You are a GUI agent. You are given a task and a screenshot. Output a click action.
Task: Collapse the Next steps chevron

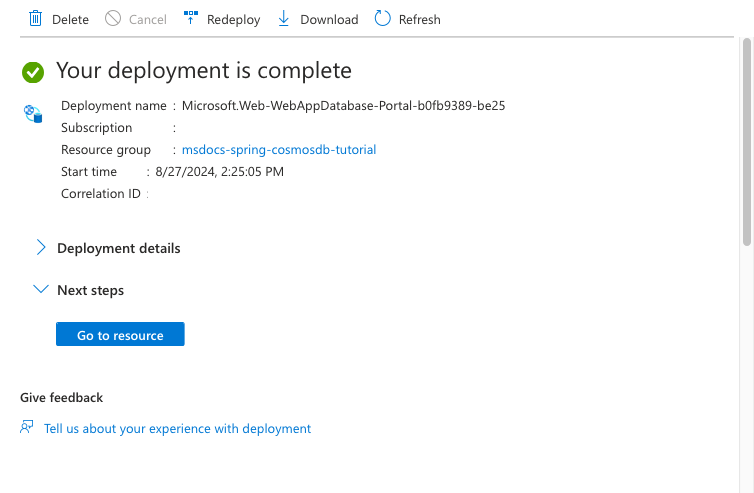pyautogui.click(x=41, y=289)
